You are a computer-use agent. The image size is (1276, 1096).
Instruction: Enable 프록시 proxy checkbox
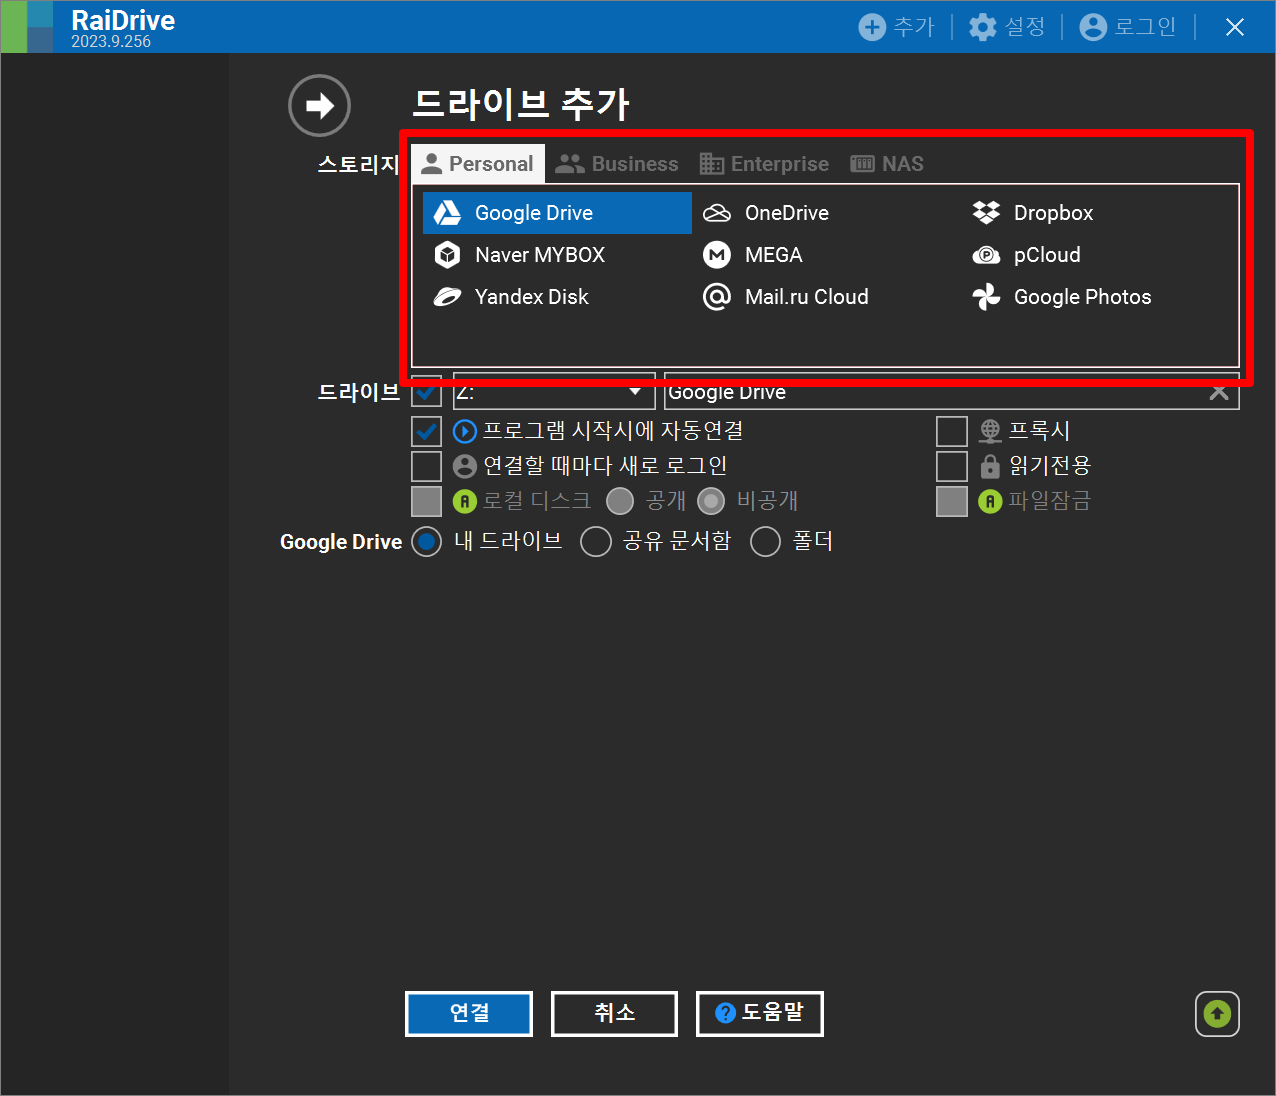pos(952,431)
